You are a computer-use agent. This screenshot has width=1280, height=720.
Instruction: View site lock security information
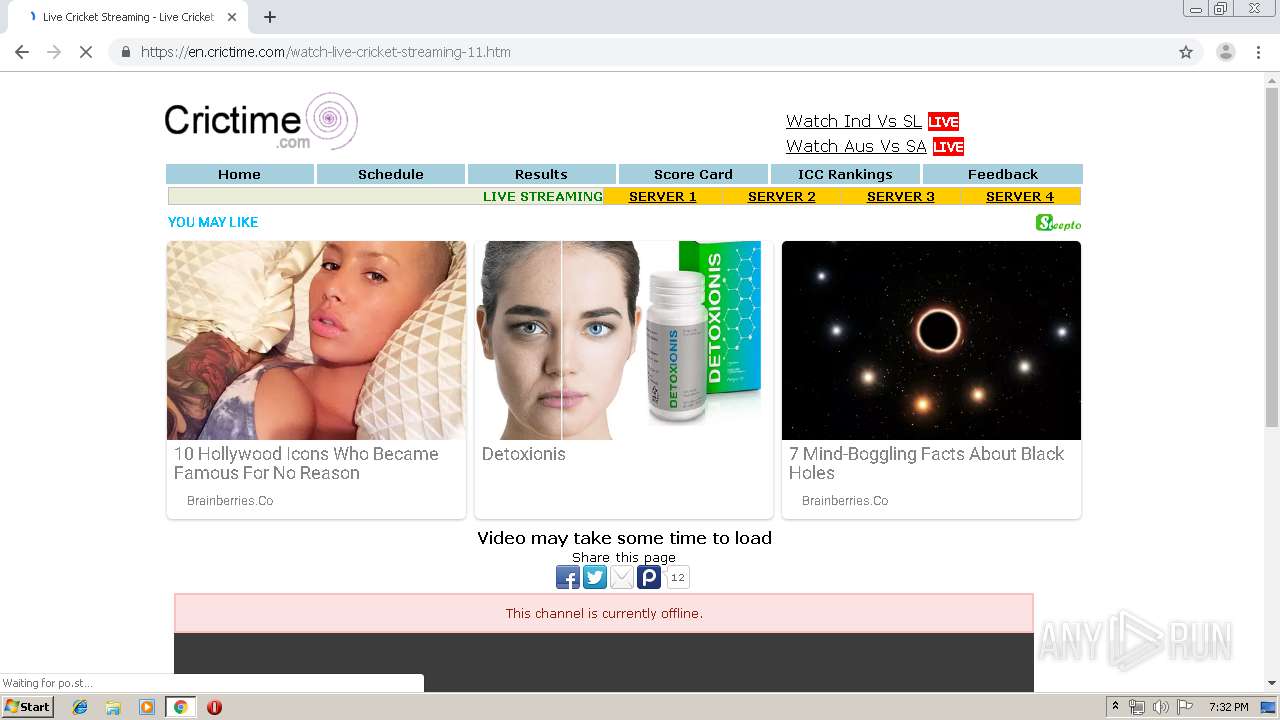[x=125, y=52]
